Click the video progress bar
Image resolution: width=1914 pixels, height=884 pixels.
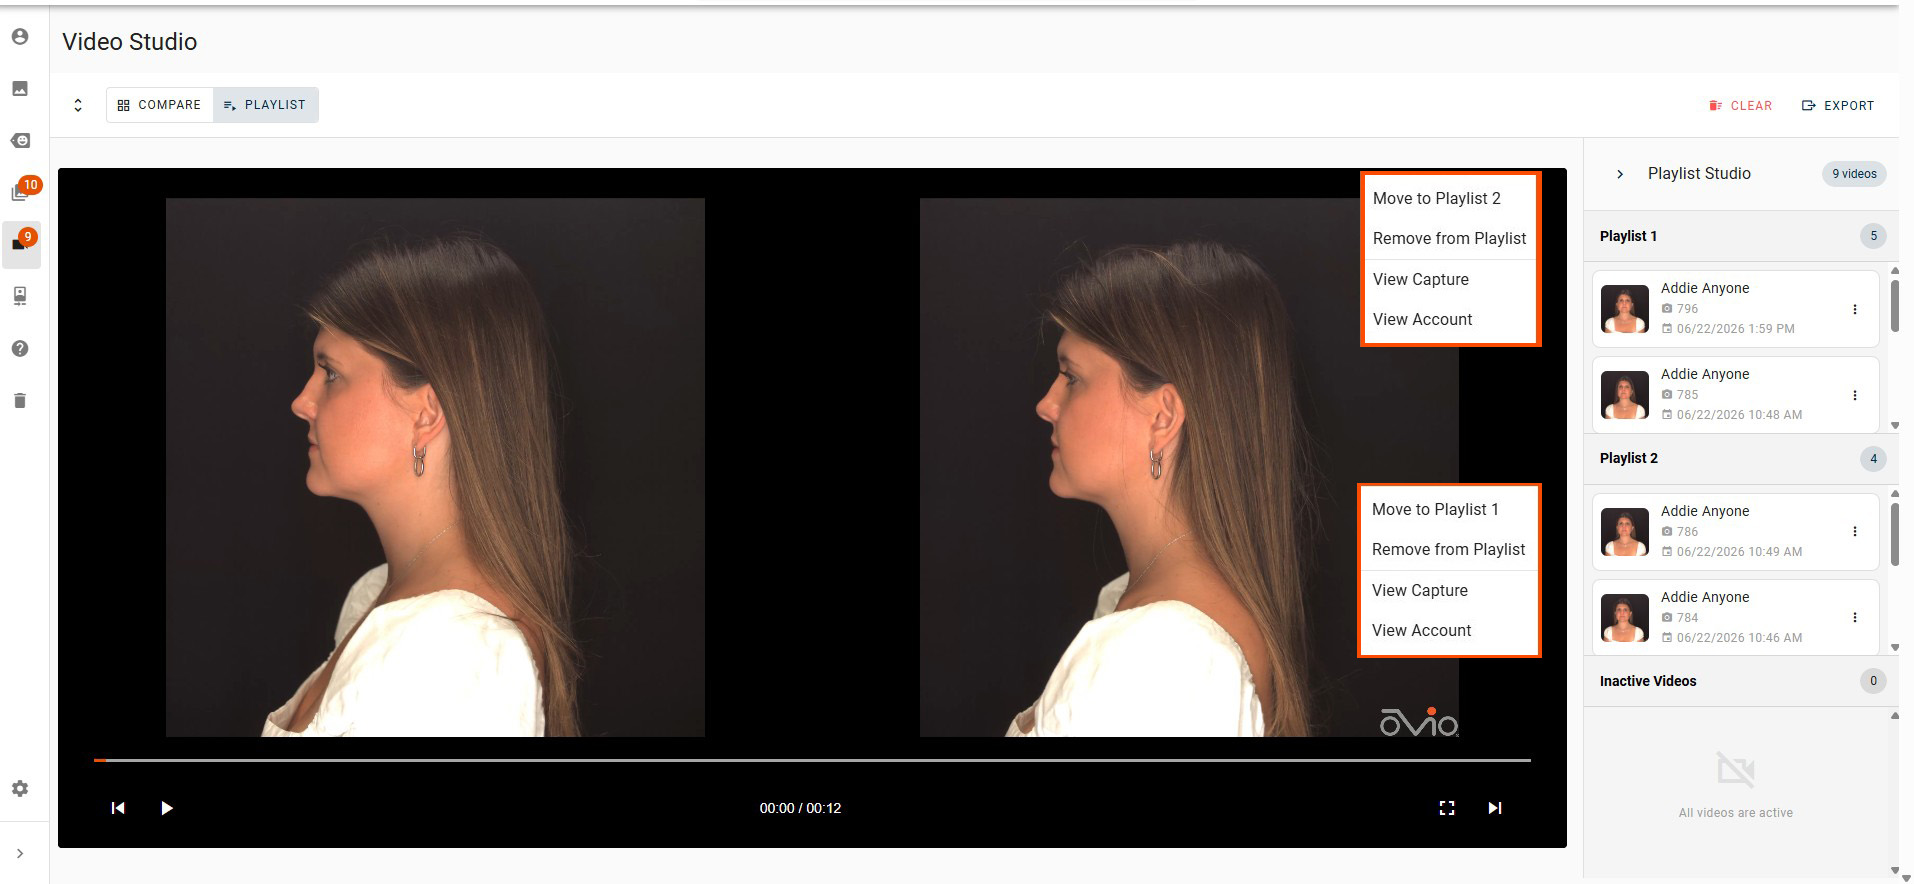(812, 760)
